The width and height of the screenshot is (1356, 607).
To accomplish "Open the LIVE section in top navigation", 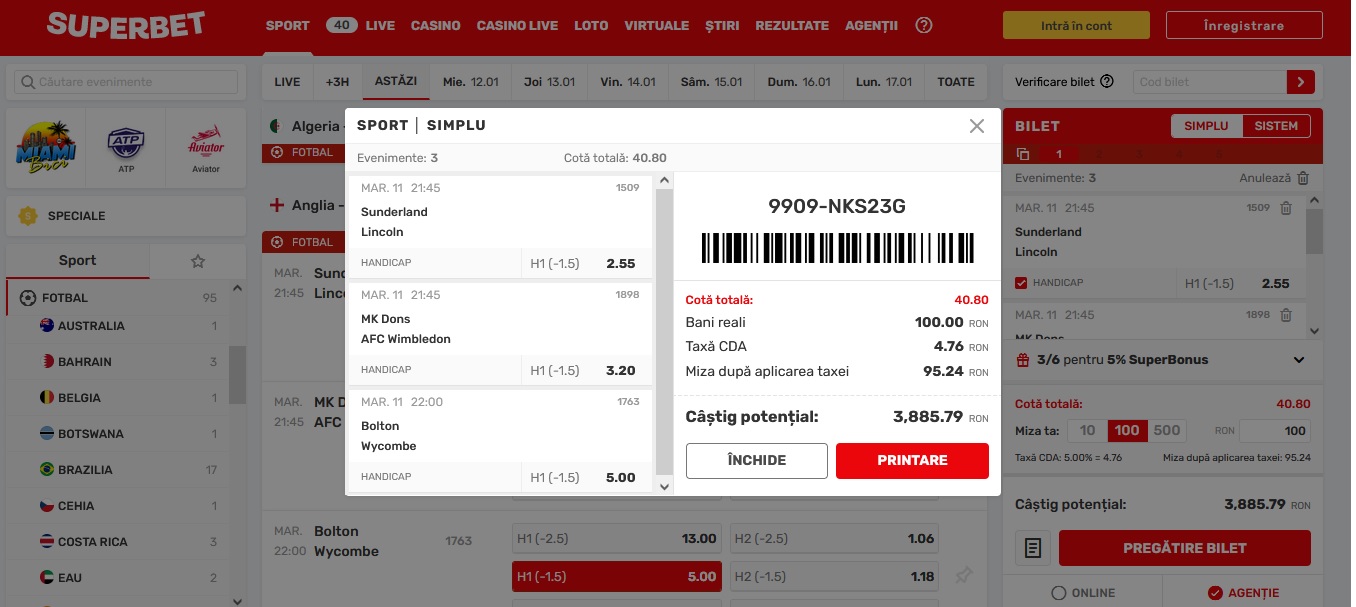I will point(380,26).
